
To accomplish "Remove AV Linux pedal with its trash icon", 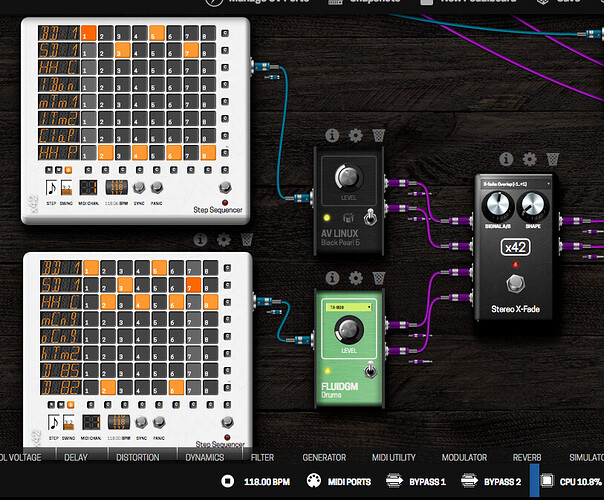I will coord(379,135).
